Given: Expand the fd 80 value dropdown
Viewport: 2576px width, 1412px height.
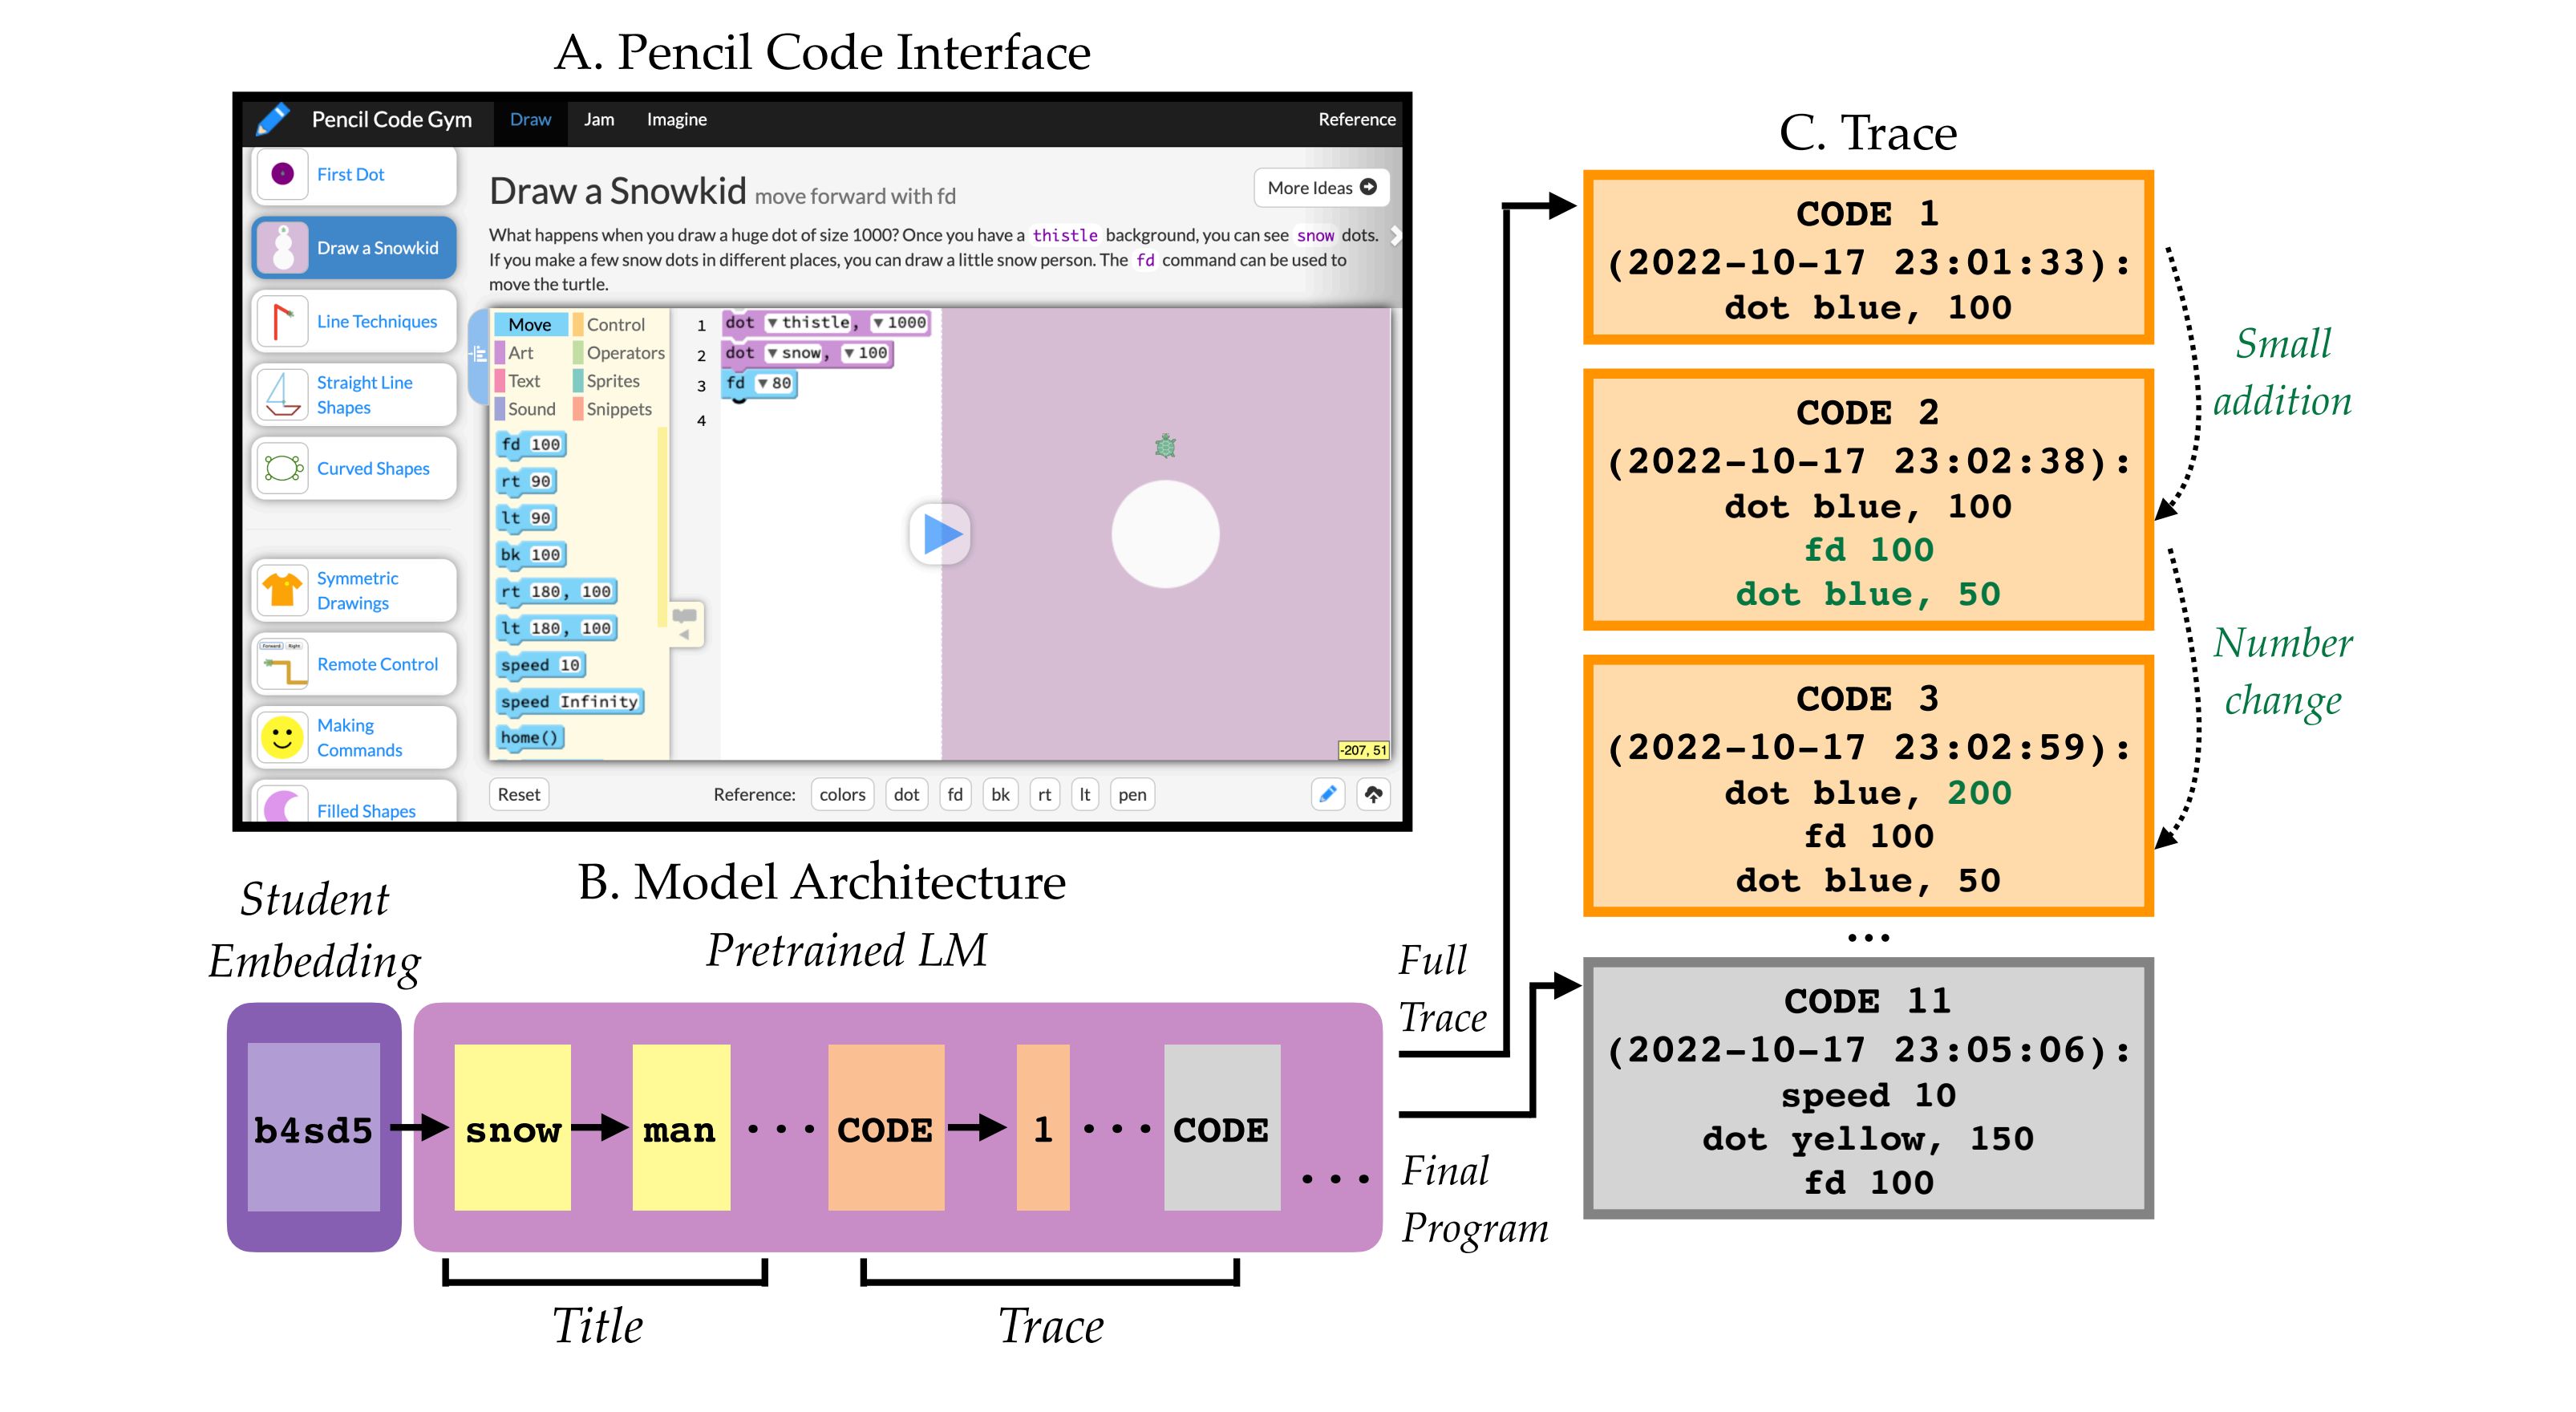Looking at the screenshot, I should (763, 383).
